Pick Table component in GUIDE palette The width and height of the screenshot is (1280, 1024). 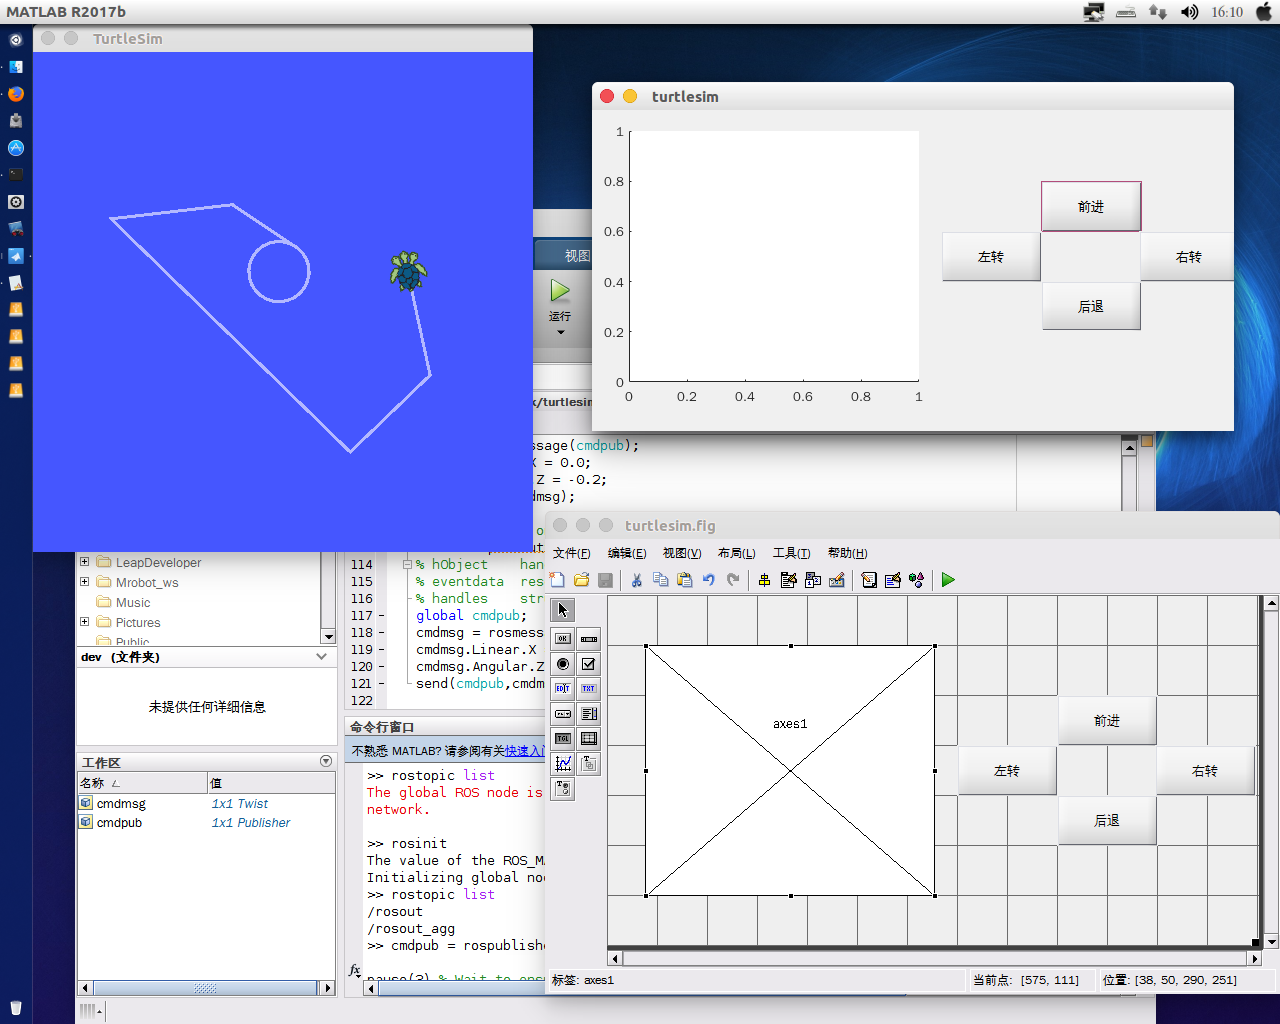point(589,738)
